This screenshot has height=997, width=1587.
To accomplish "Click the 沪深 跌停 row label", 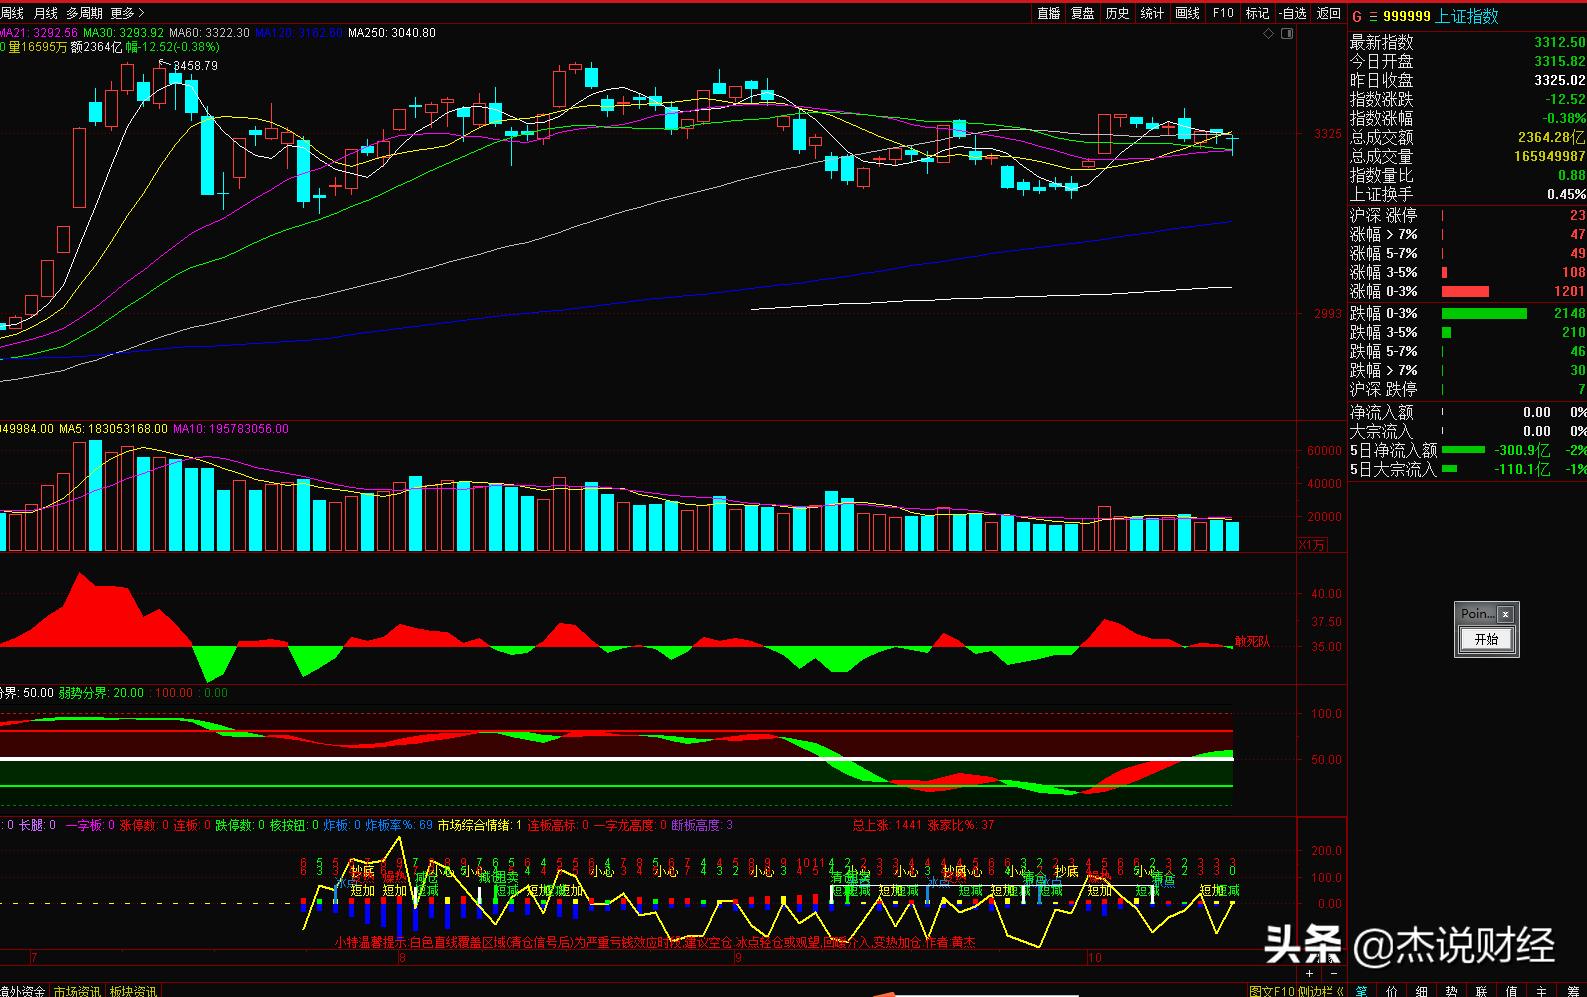I will click(x=1384, y=389).
